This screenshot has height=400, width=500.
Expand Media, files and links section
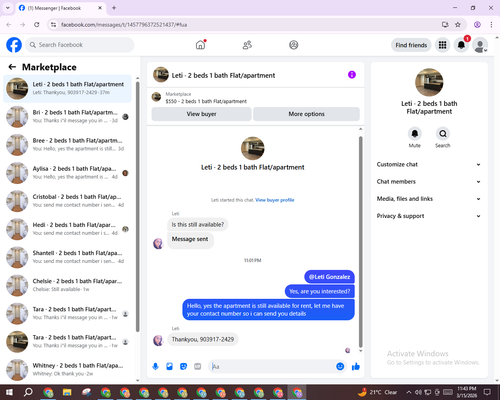429,199
